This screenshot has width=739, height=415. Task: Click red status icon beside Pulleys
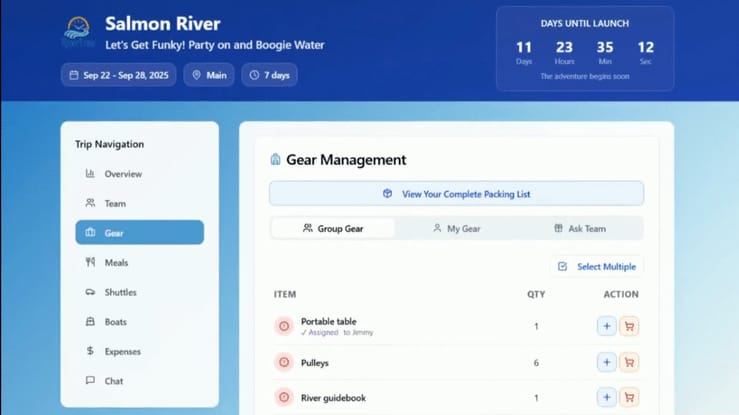tap(283, 362)
